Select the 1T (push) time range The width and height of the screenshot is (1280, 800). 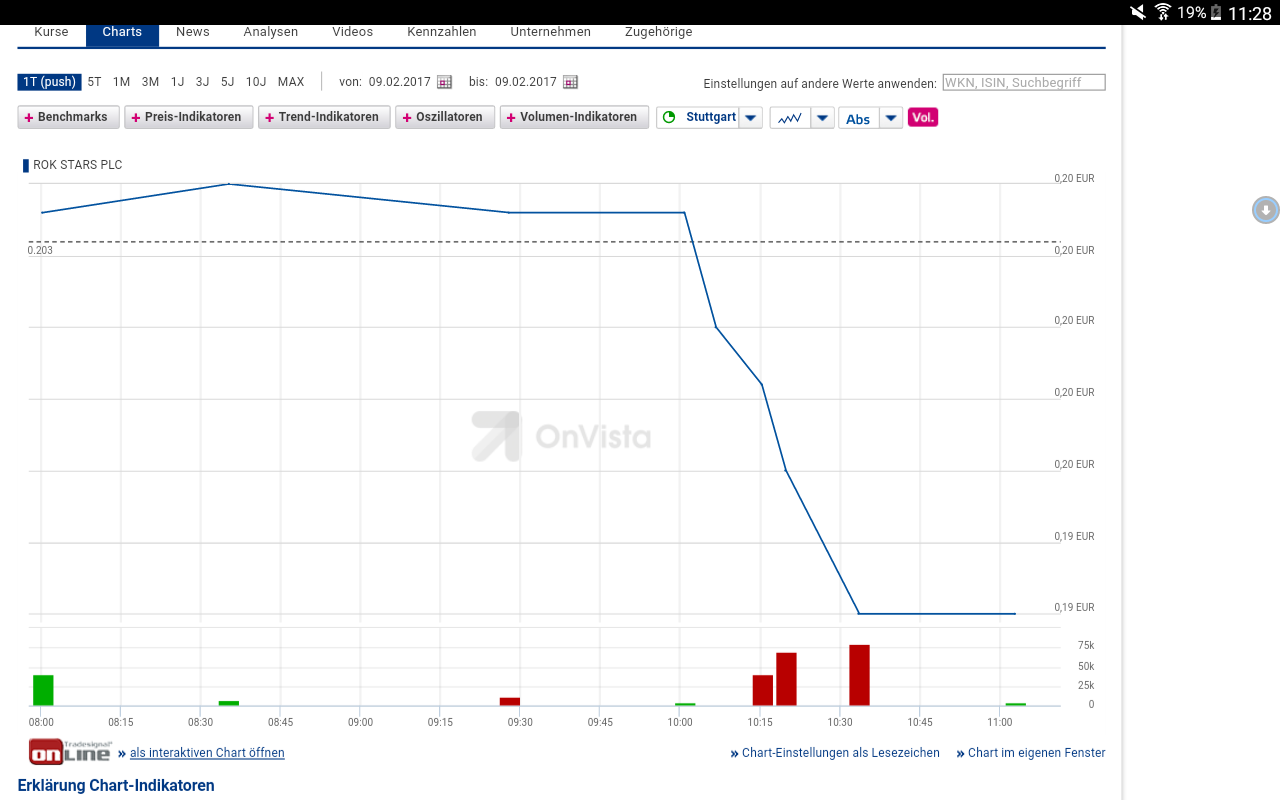(49, 82)
